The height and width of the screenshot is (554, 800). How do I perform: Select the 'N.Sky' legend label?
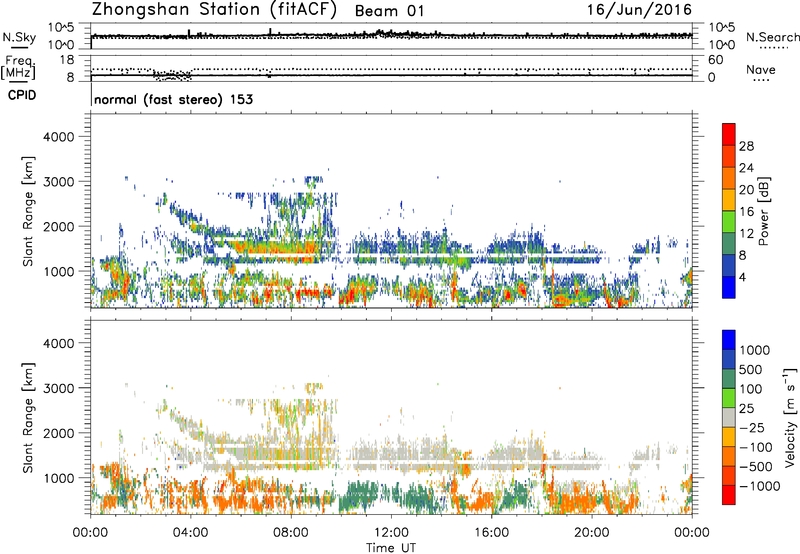click(x=19, y=37)
